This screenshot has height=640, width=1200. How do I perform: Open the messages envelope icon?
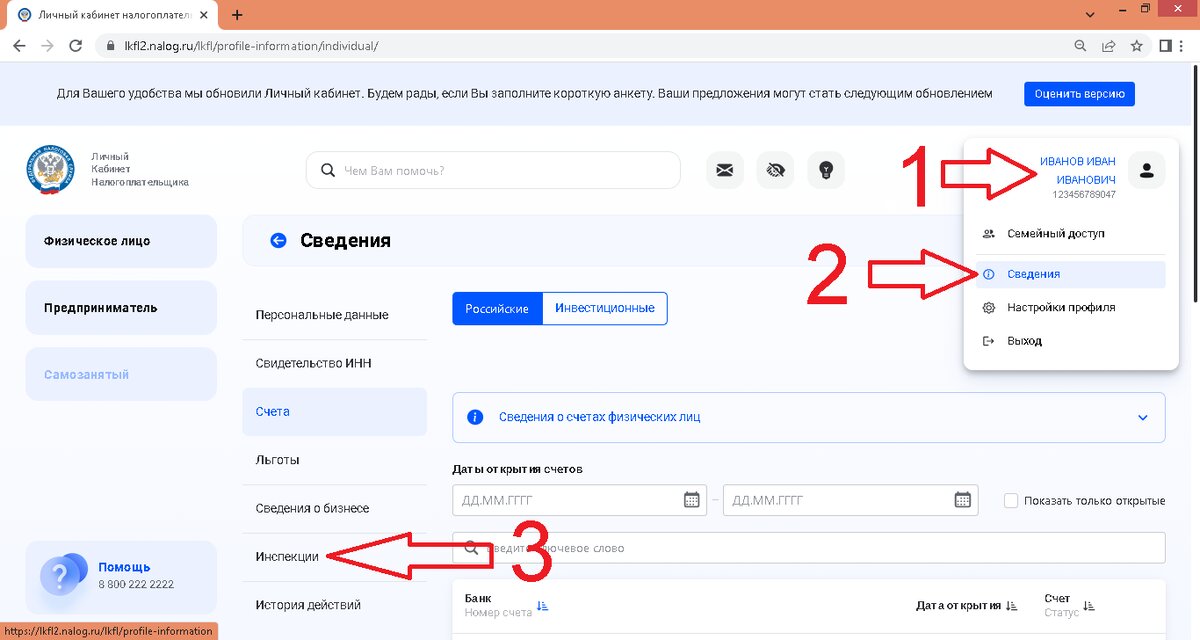point(725,170)
